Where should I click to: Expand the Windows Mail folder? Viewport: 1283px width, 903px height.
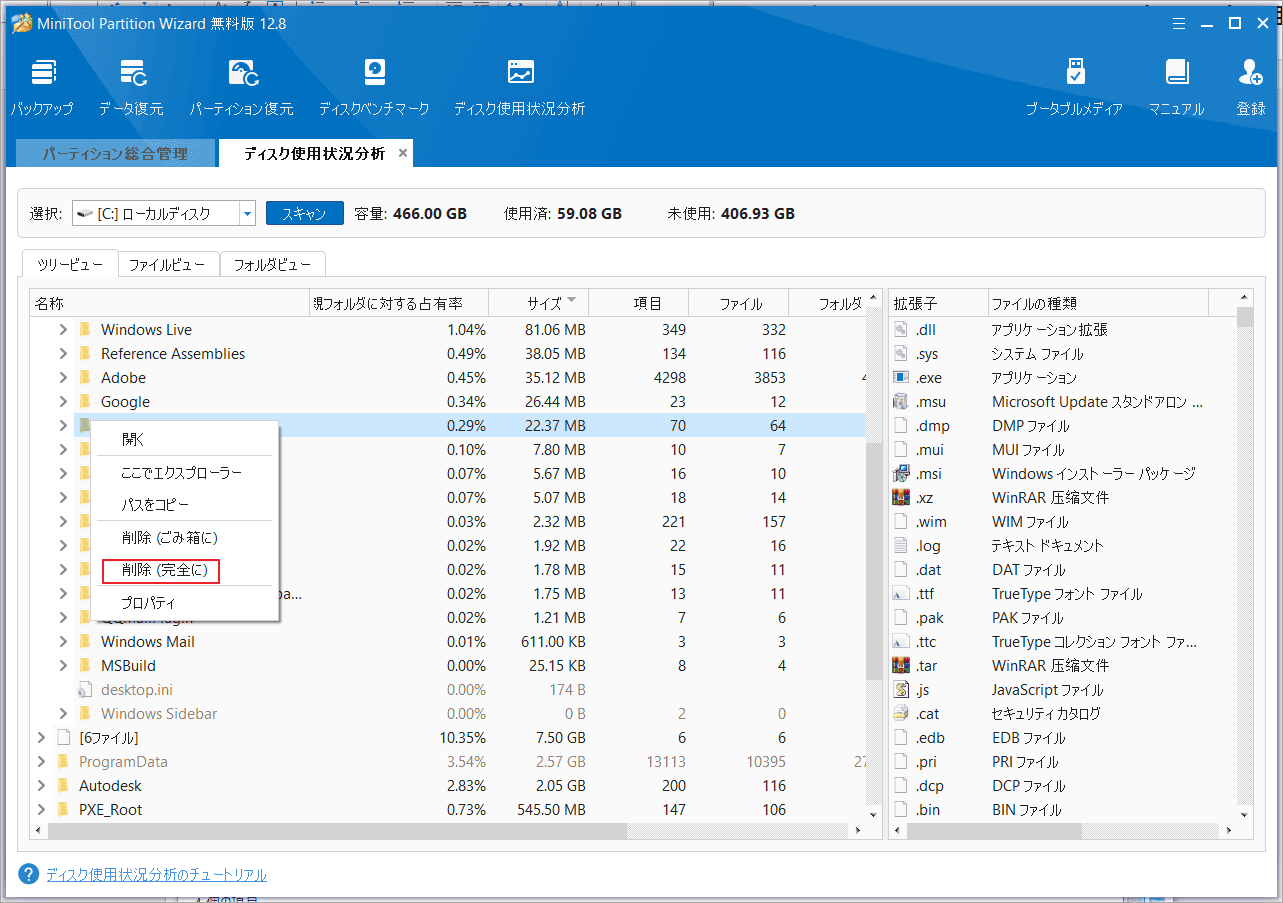63,642
